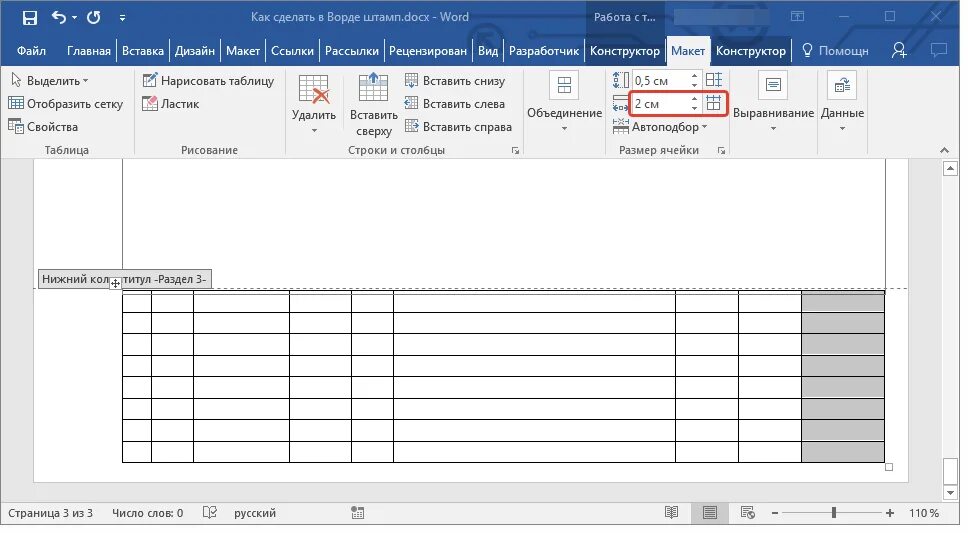Click Вставить слева

click(455, 104)
